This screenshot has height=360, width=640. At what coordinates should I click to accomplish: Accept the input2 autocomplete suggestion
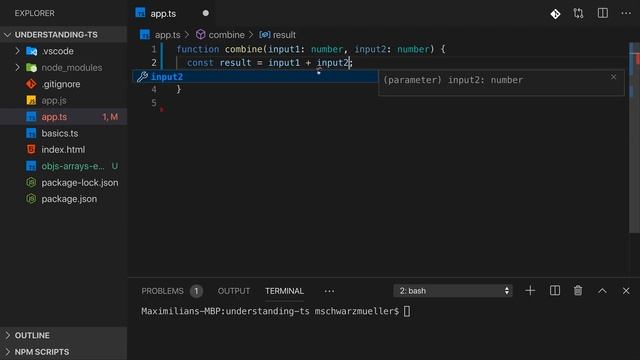[x=256, y=77]
